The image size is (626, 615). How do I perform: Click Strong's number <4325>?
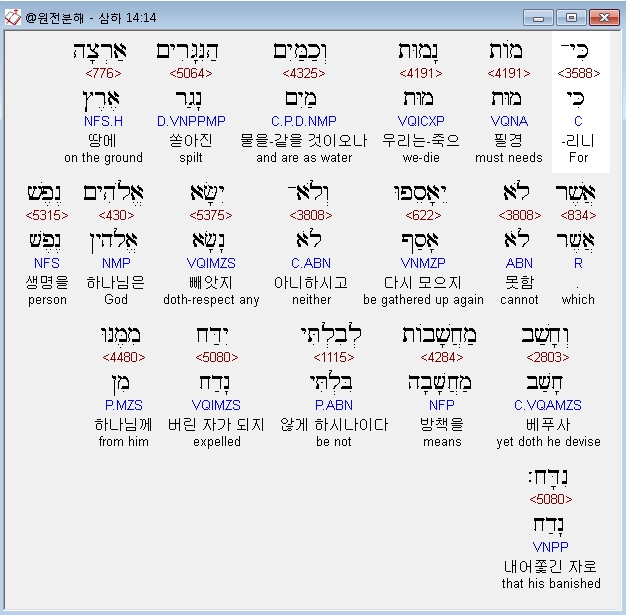pyautogui.click(x=304, y=73)
